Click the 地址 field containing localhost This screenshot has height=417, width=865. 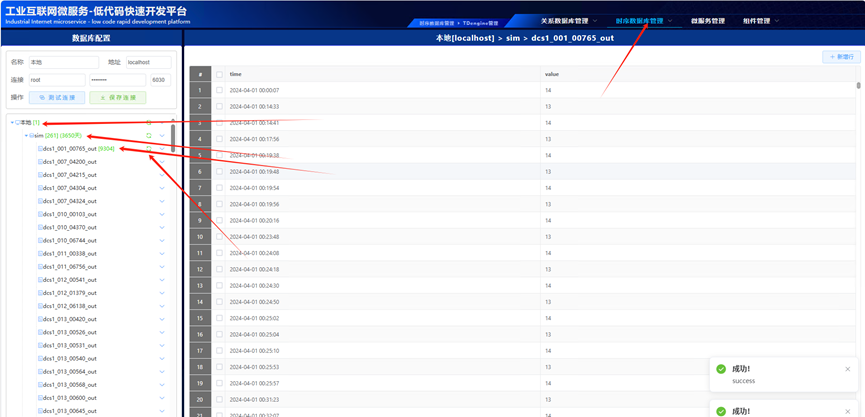coord(148,62)
